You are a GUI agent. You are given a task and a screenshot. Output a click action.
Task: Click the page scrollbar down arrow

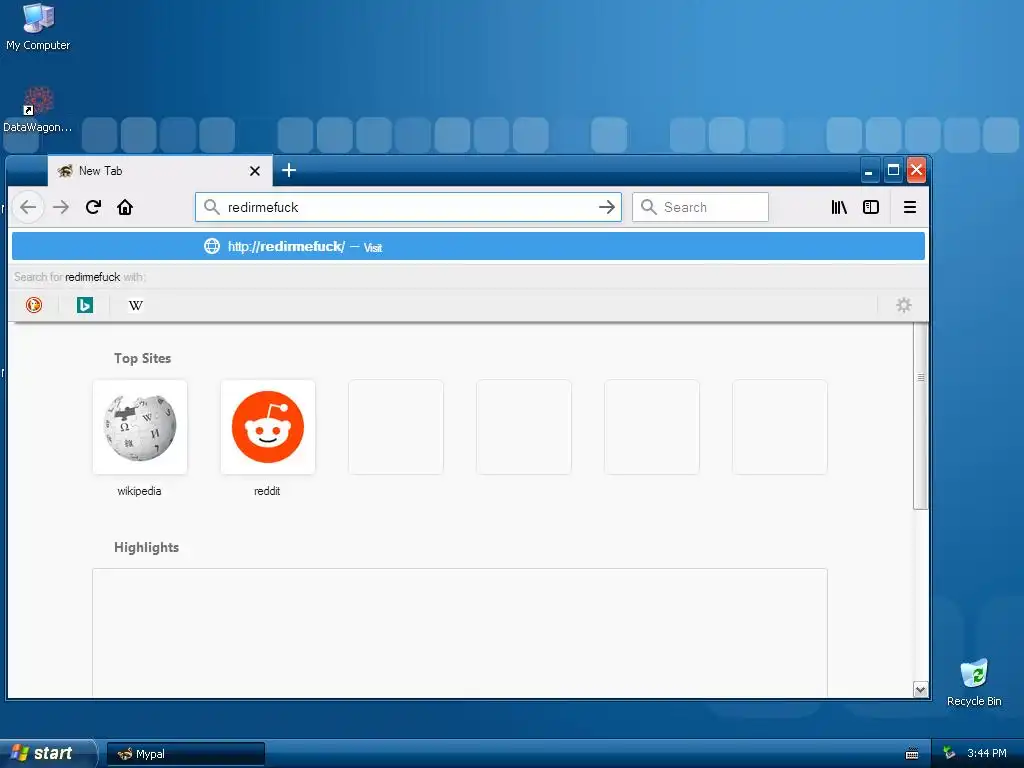921,689
